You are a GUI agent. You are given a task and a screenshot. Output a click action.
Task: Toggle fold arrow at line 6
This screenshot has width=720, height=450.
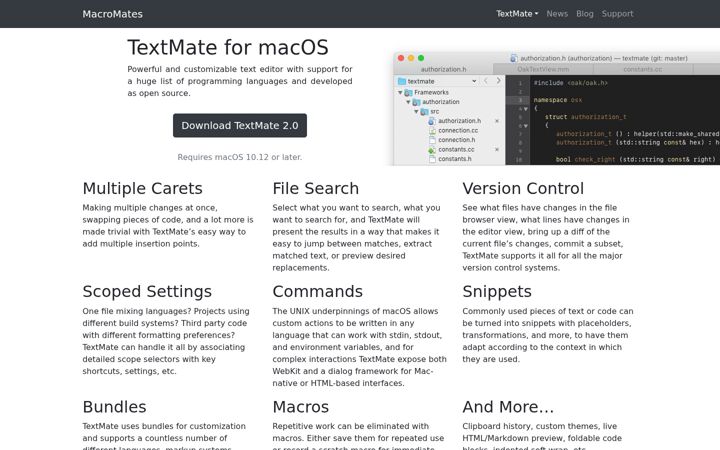(526, 125)
